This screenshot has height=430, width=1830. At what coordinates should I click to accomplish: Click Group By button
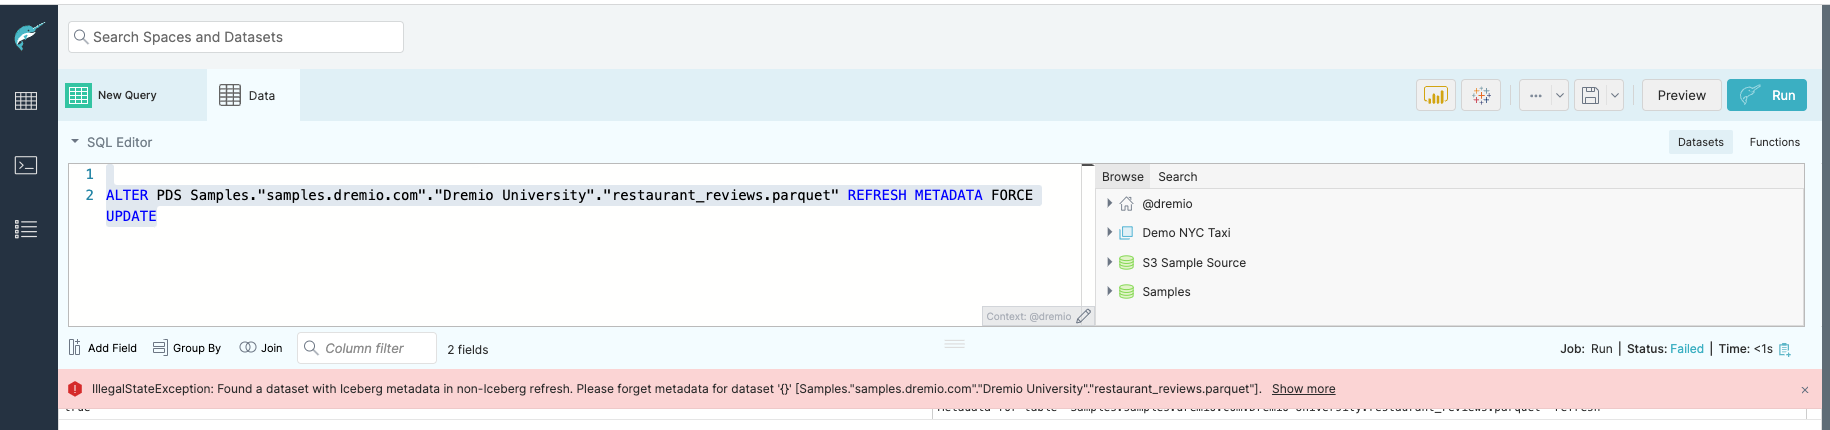click(x=187, y=348)
